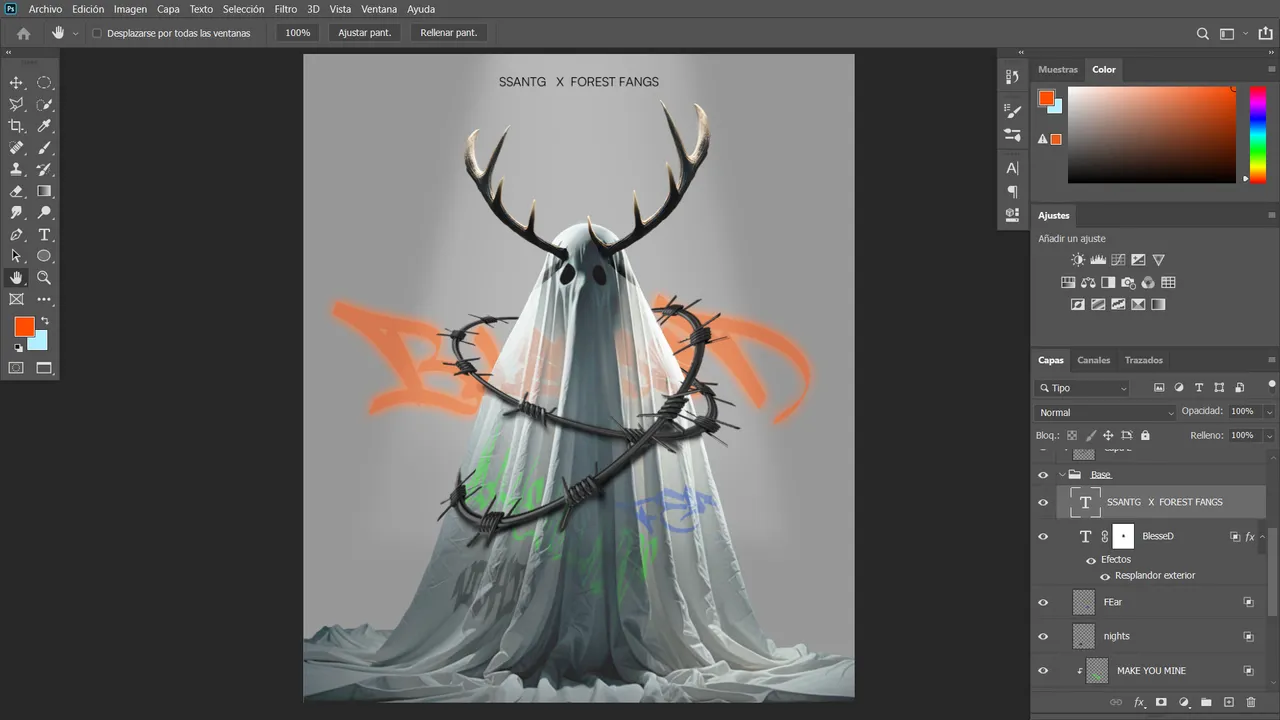Collapse the Base group folder
Viewport: 1280px width, 720px height.
pyautogui.click(x=1061, y=475)
